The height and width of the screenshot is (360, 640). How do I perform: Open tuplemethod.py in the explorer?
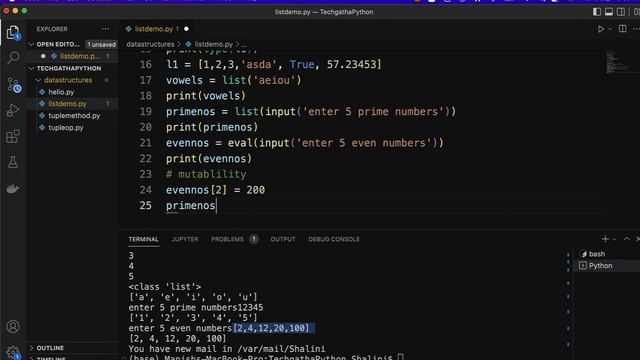74,116
